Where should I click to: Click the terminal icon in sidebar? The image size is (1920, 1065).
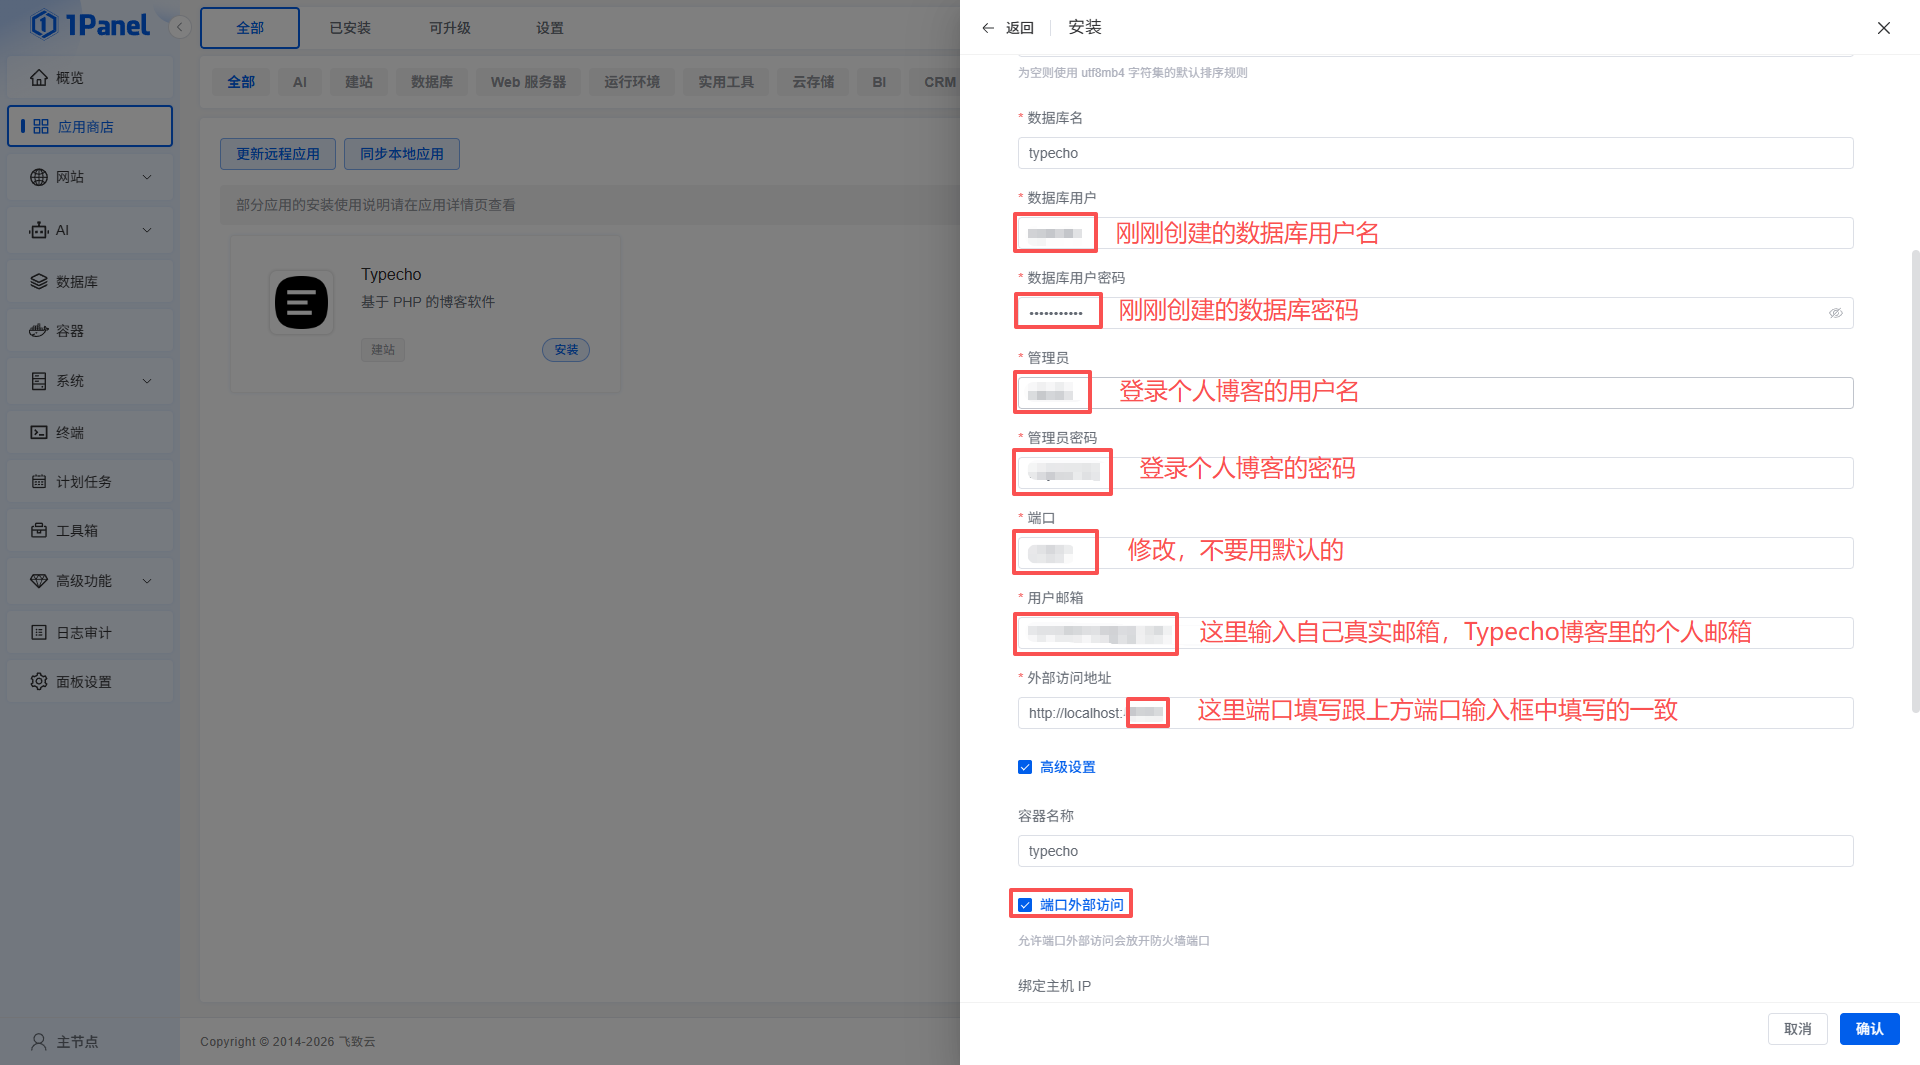point(39,433)
